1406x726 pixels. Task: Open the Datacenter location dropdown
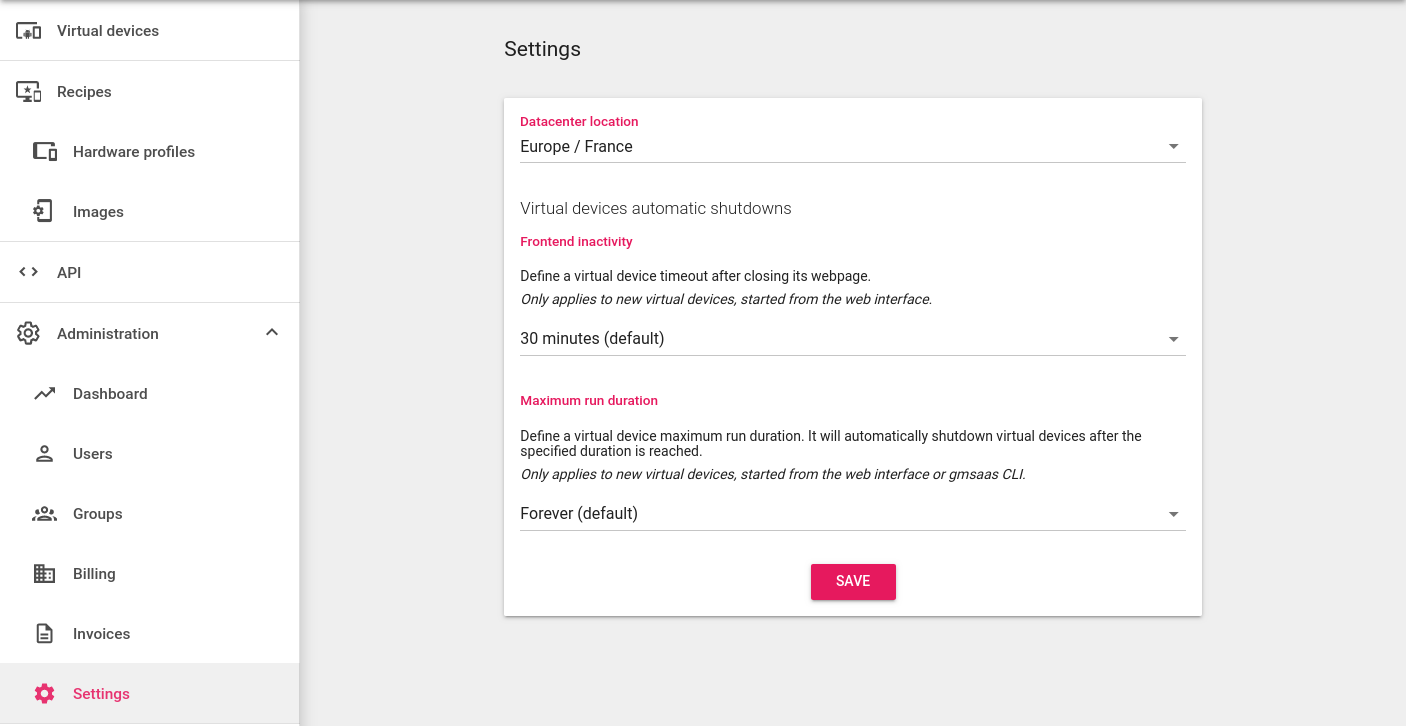[1173, 145]
